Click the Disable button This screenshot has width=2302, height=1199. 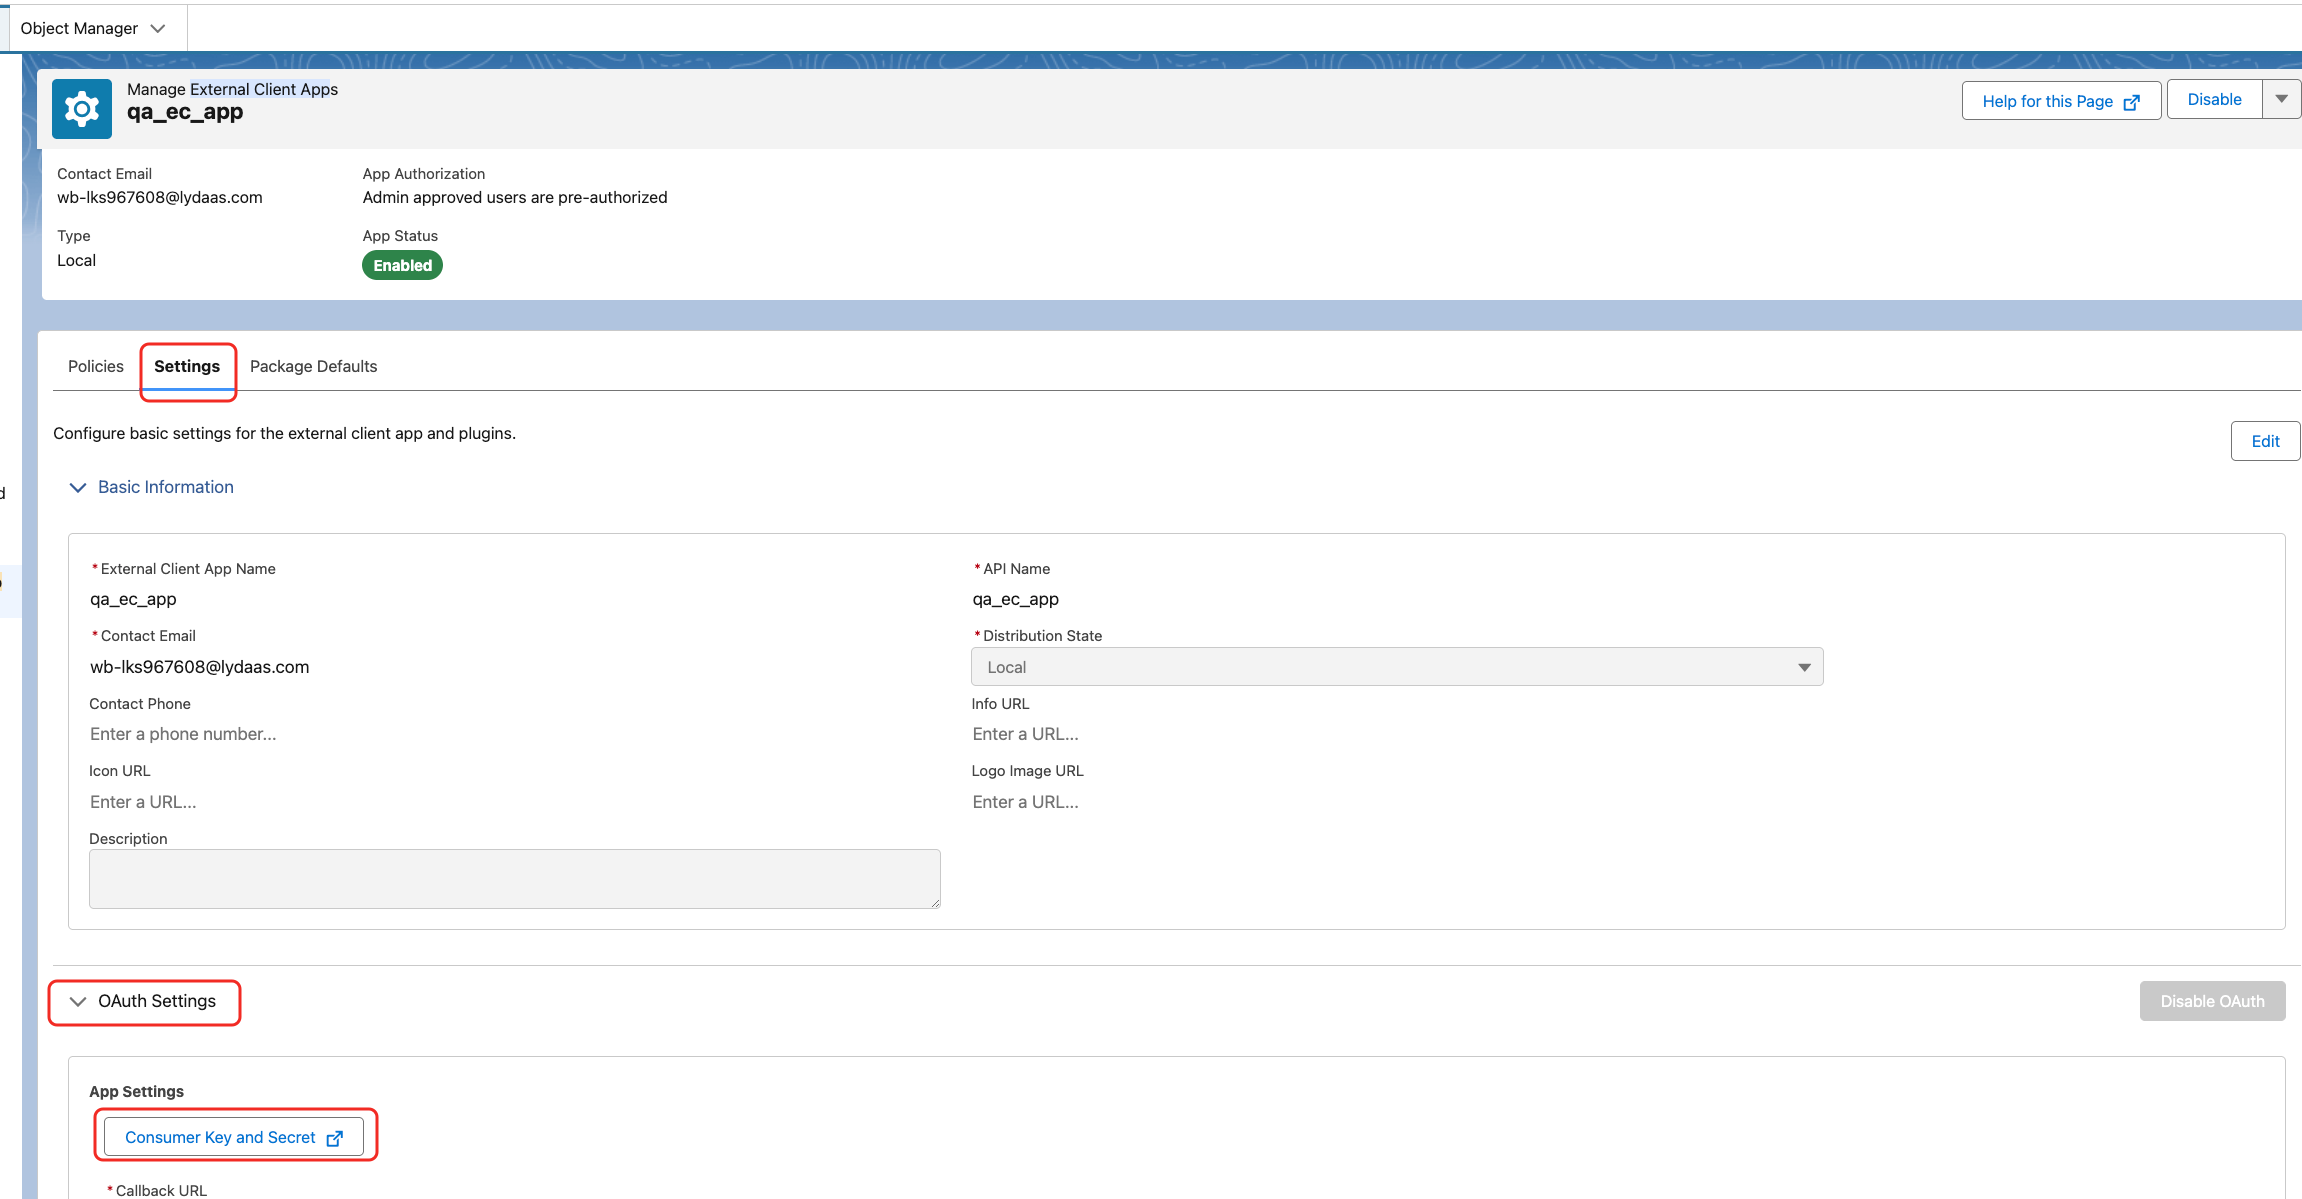(x=2213, y=99)
